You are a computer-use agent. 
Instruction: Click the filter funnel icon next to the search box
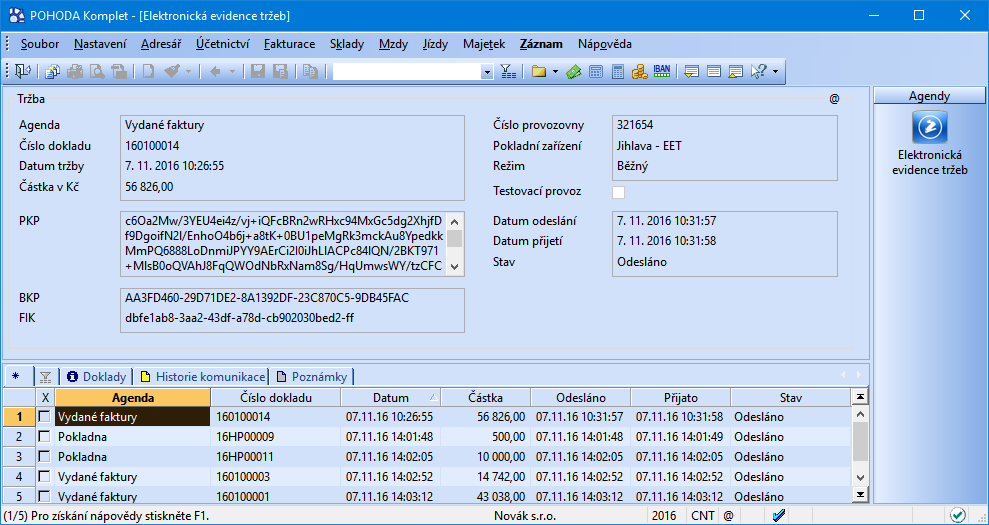tap(508, 72)
